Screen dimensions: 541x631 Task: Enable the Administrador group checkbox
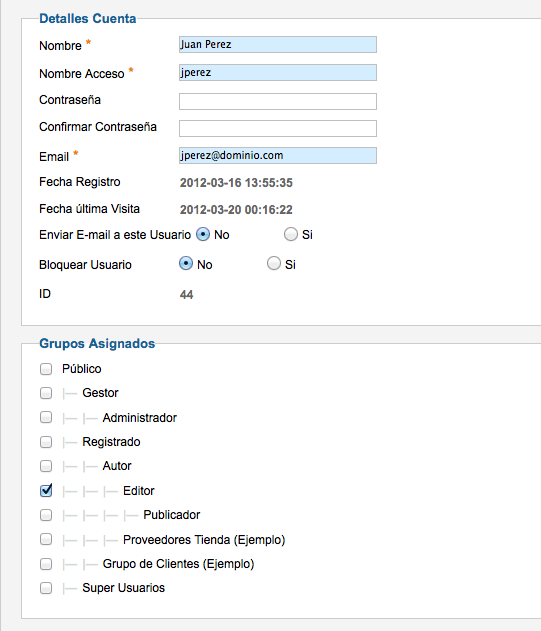pos(46,417)
